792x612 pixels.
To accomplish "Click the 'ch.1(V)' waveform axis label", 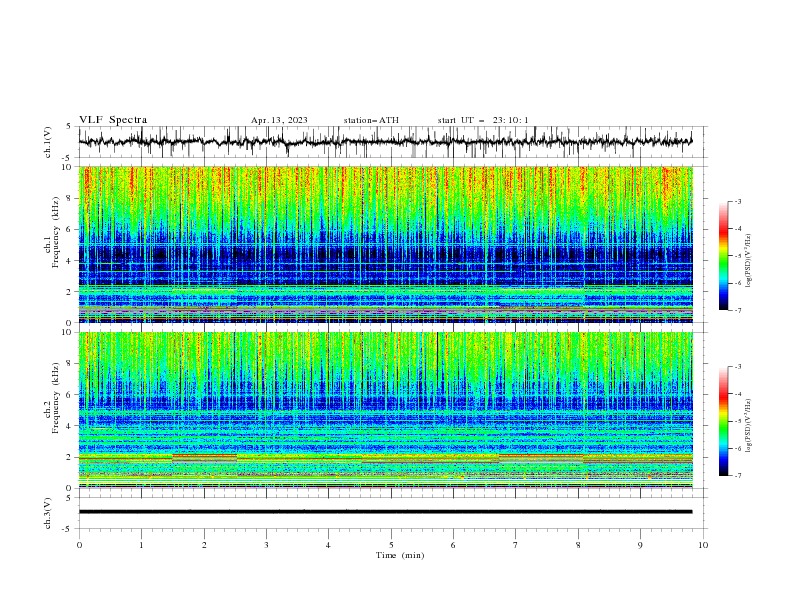I will tap(48, 142).
